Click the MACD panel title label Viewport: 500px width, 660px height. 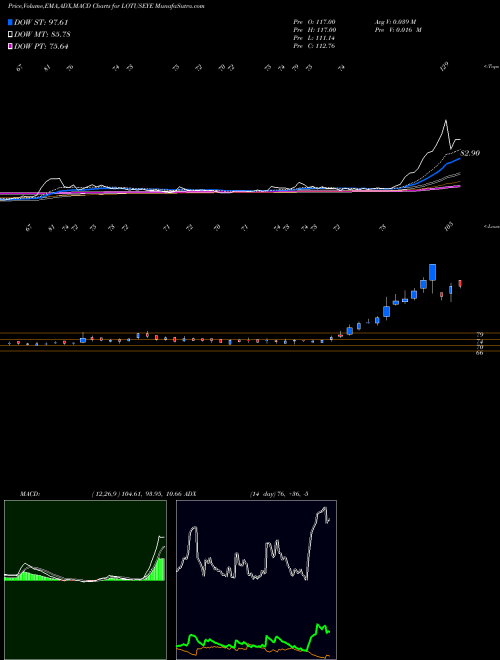click(x=29, y=493)
